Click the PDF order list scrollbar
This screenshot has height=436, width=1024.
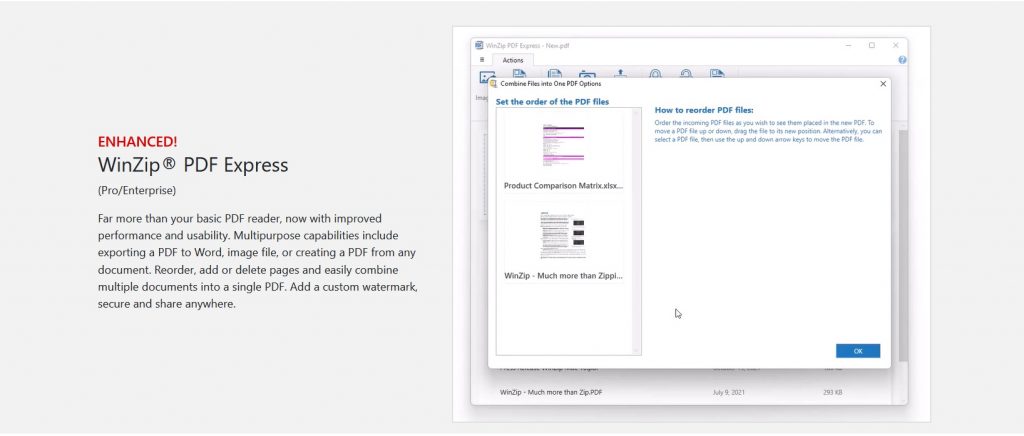(636, 232)
